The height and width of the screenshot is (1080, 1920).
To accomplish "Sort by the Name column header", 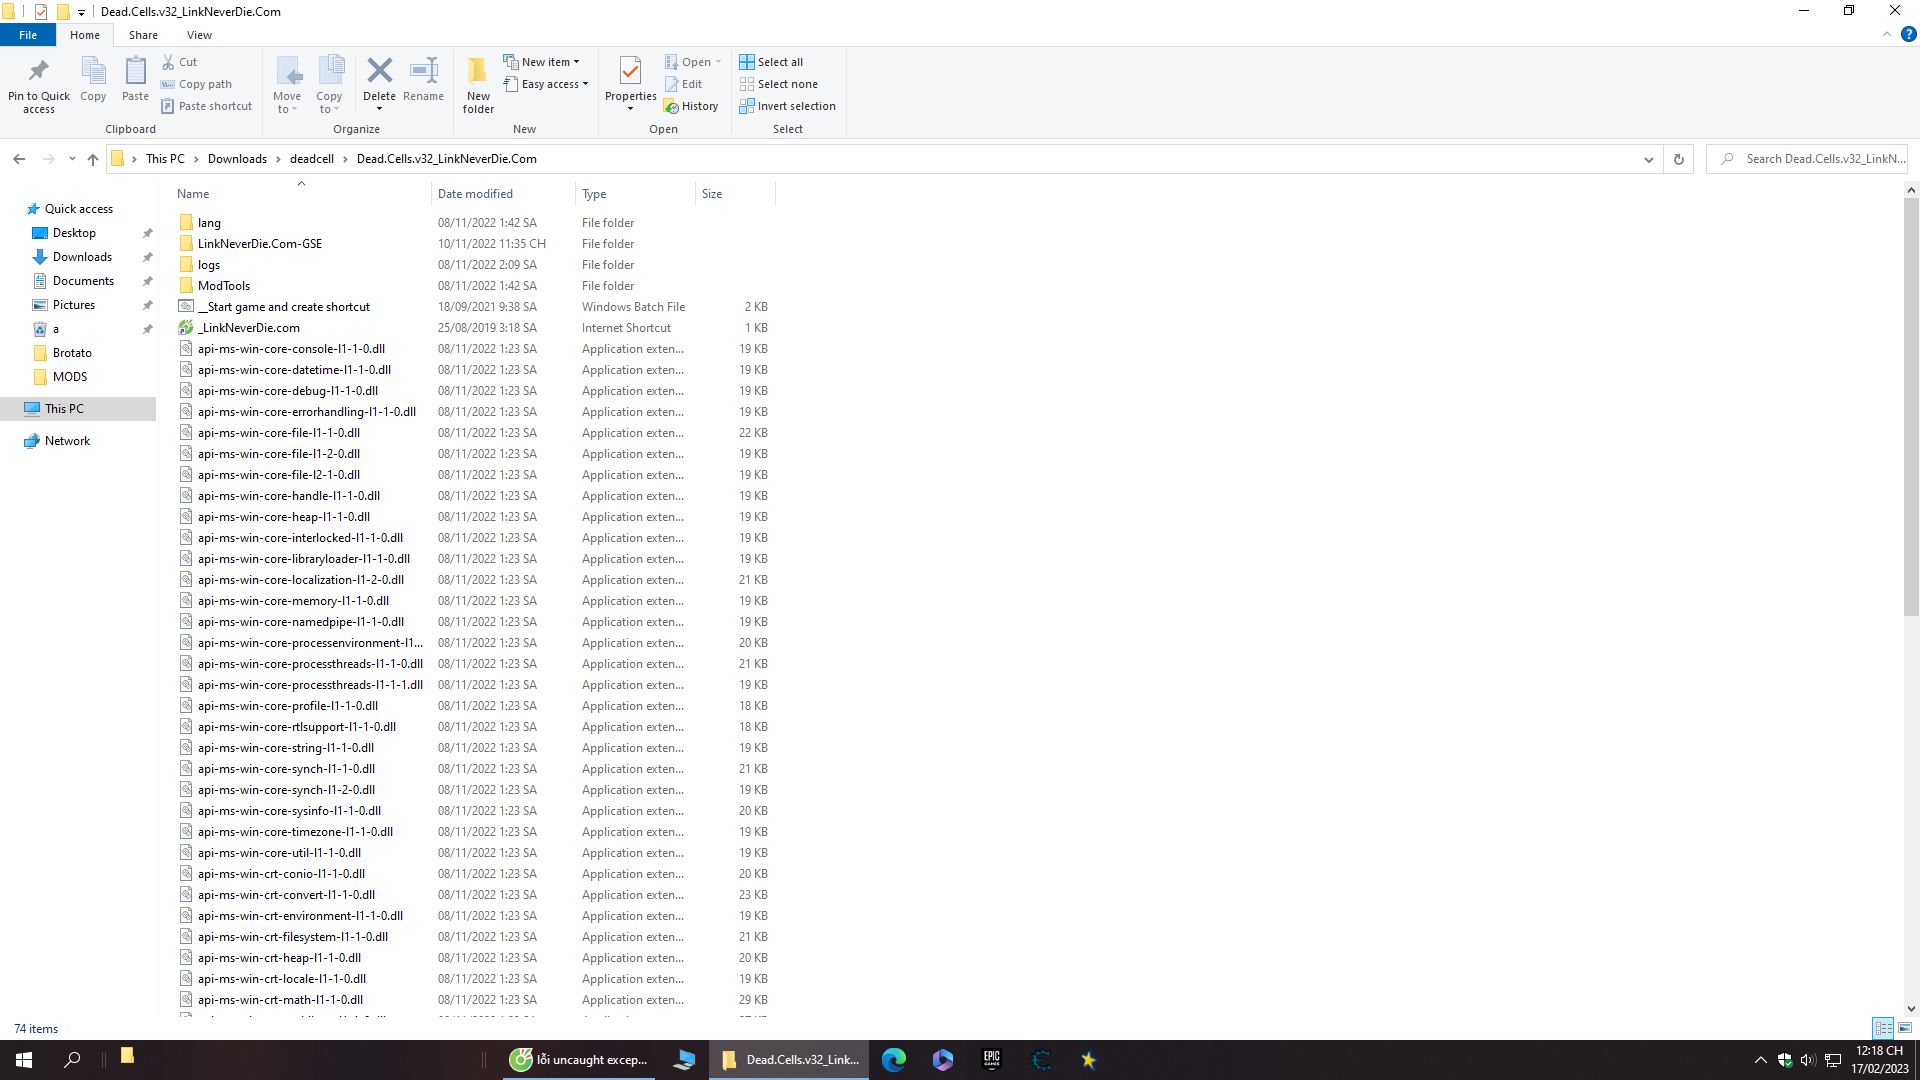I will [193, 194].
